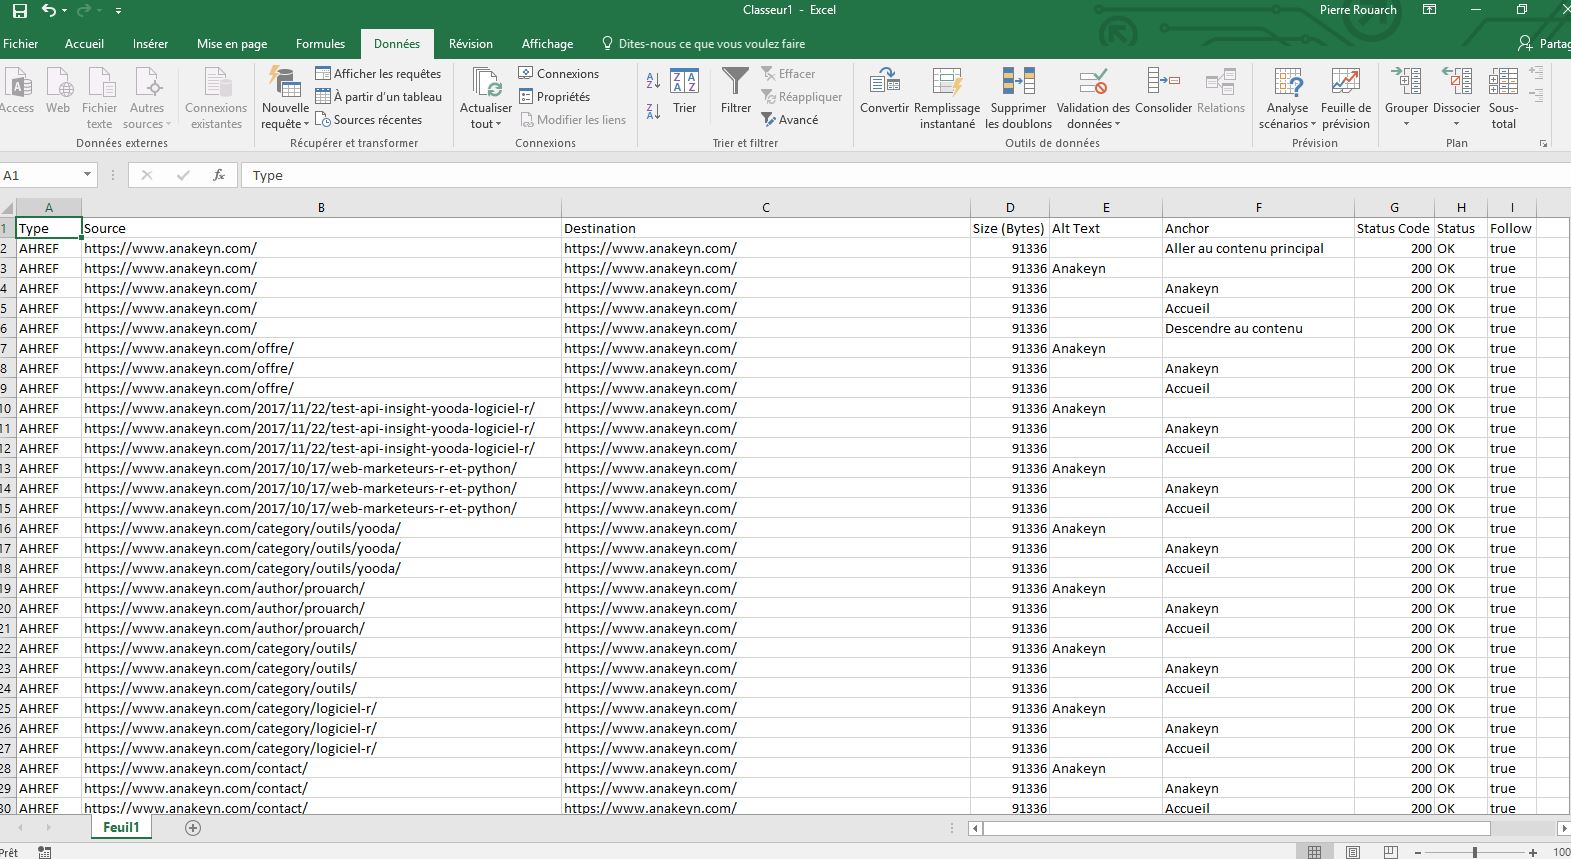Click Avancé filter option
The image size is (1571, 859).
coord(790,120)
